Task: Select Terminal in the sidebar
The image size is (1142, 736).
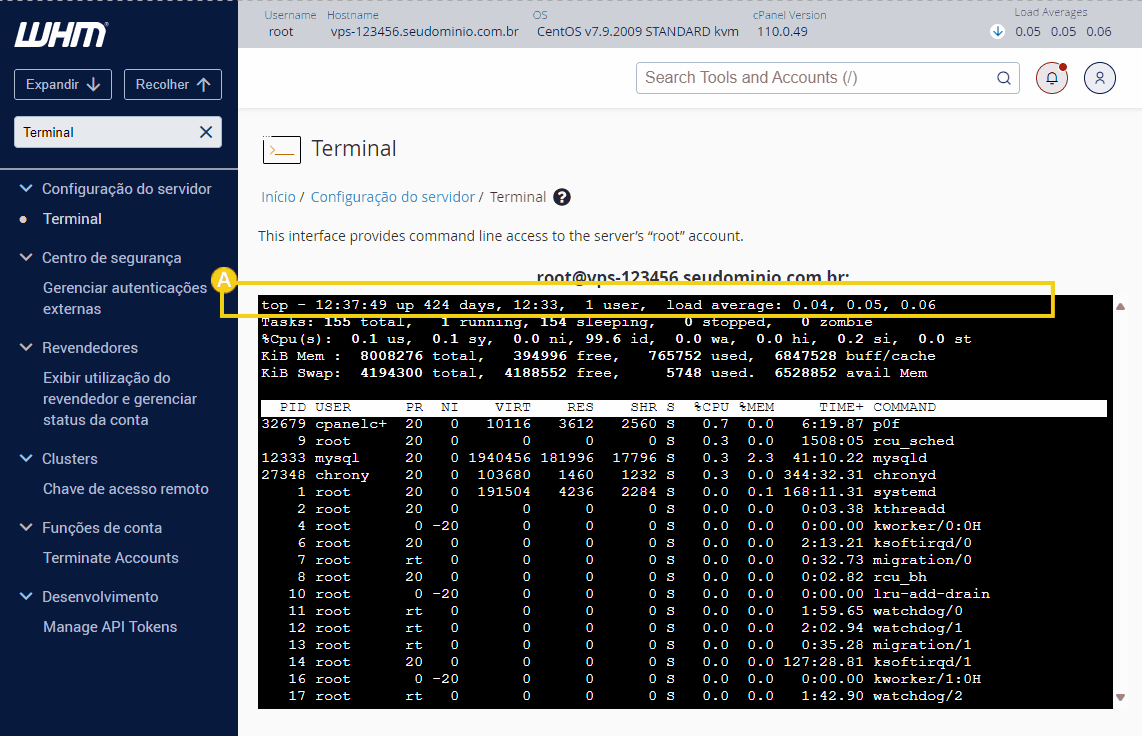Action: 72,219
